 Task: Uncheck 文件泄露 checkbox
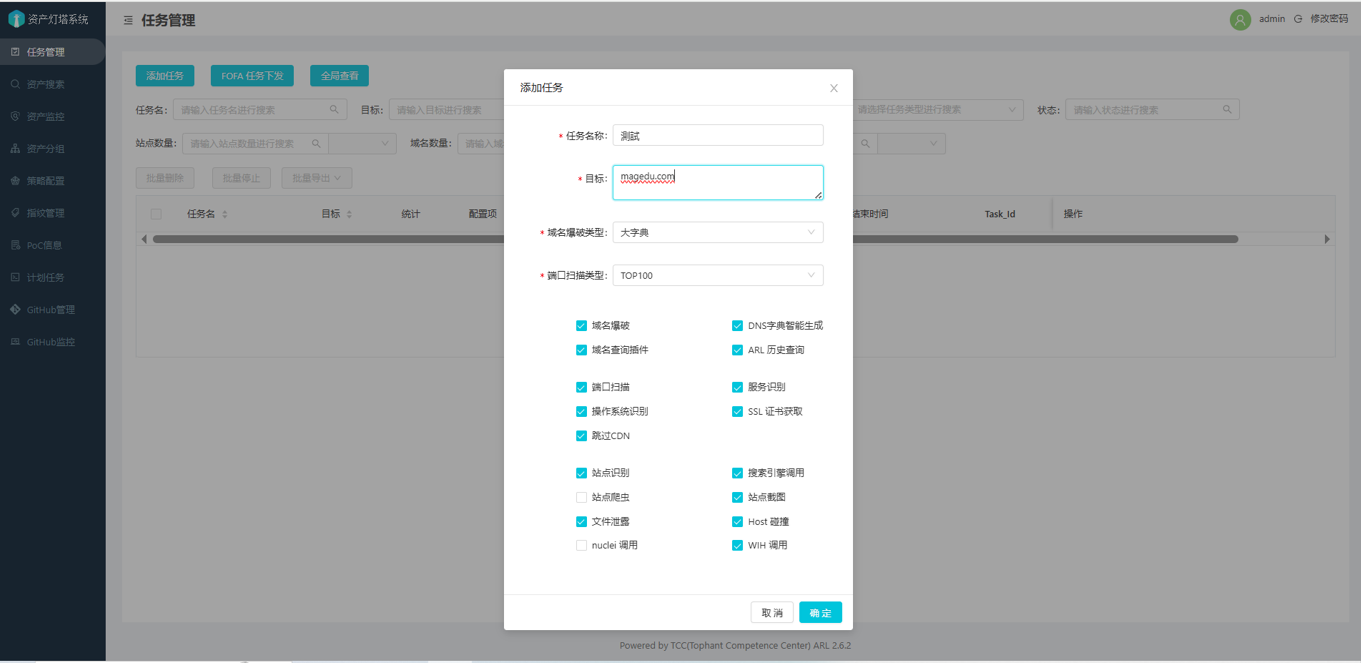[581, 522]
